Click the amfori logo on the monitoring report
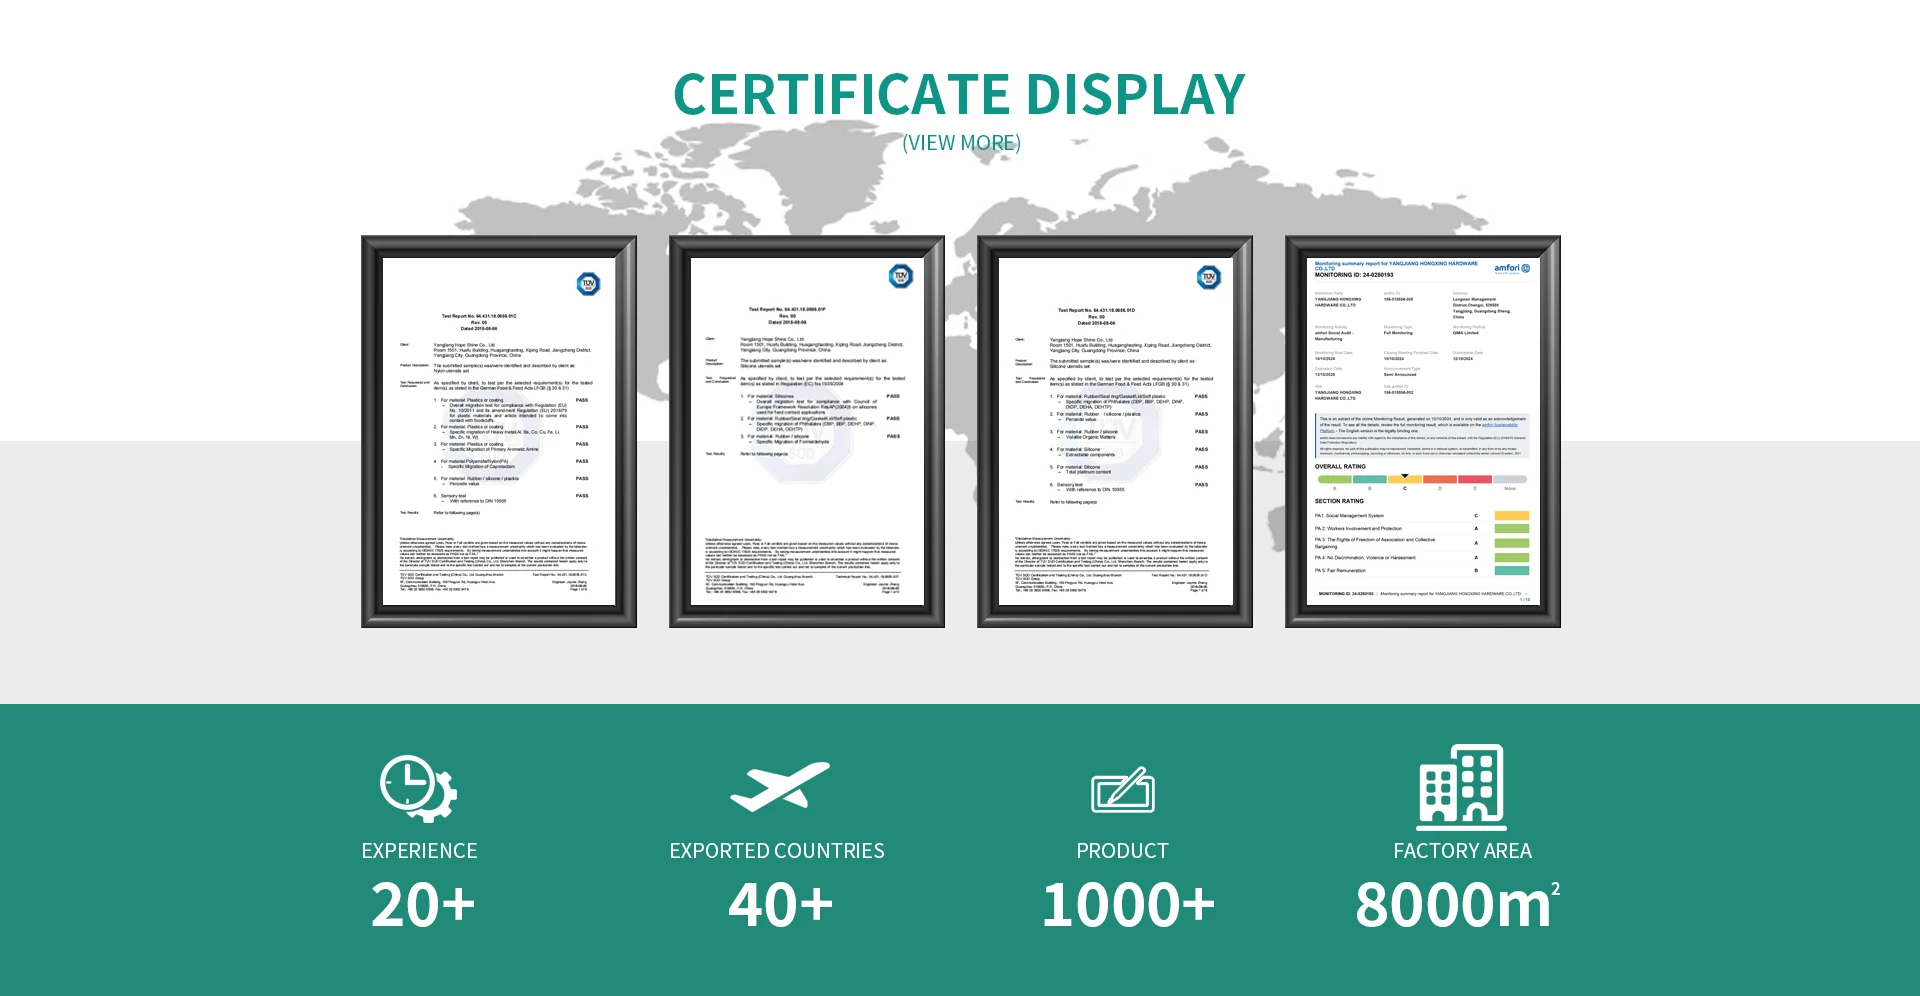Viewport: 1920px width, 996px height. click(x=1511, y=268)
